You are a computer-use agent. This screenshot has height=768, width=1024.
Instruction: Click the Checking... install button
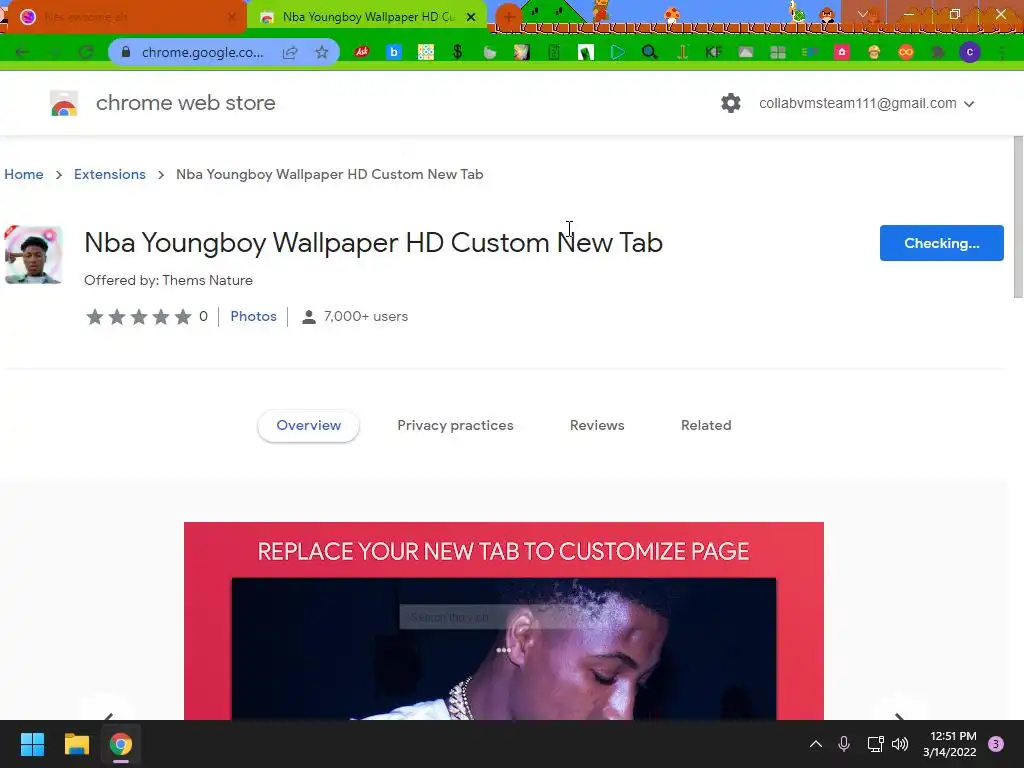pyautogui.click(x=941, y=243)
